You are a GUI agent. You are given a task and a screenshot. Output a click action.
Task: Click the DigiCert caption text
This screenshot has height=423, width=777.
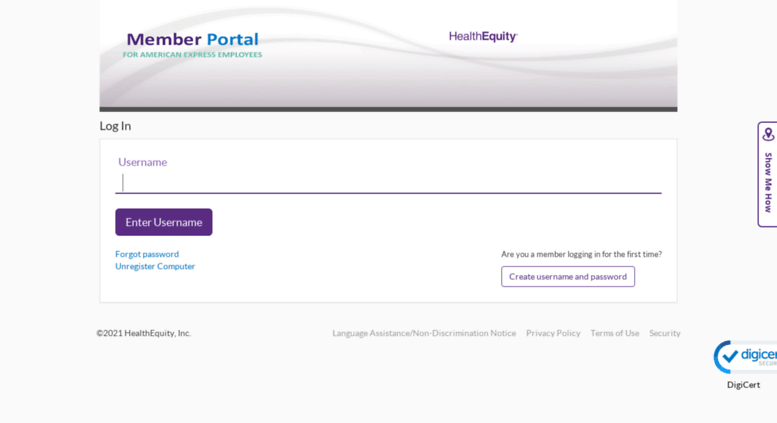pos(743,385)
